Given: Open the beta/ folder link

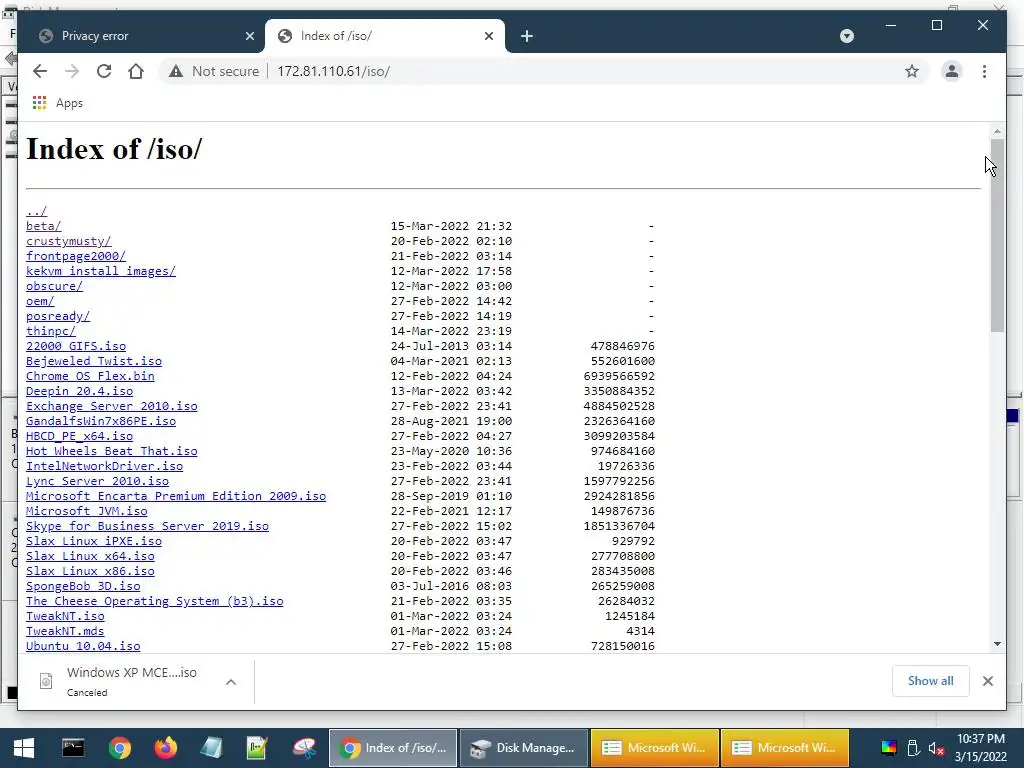Looking at the screenshot, I should click(44, 226).
